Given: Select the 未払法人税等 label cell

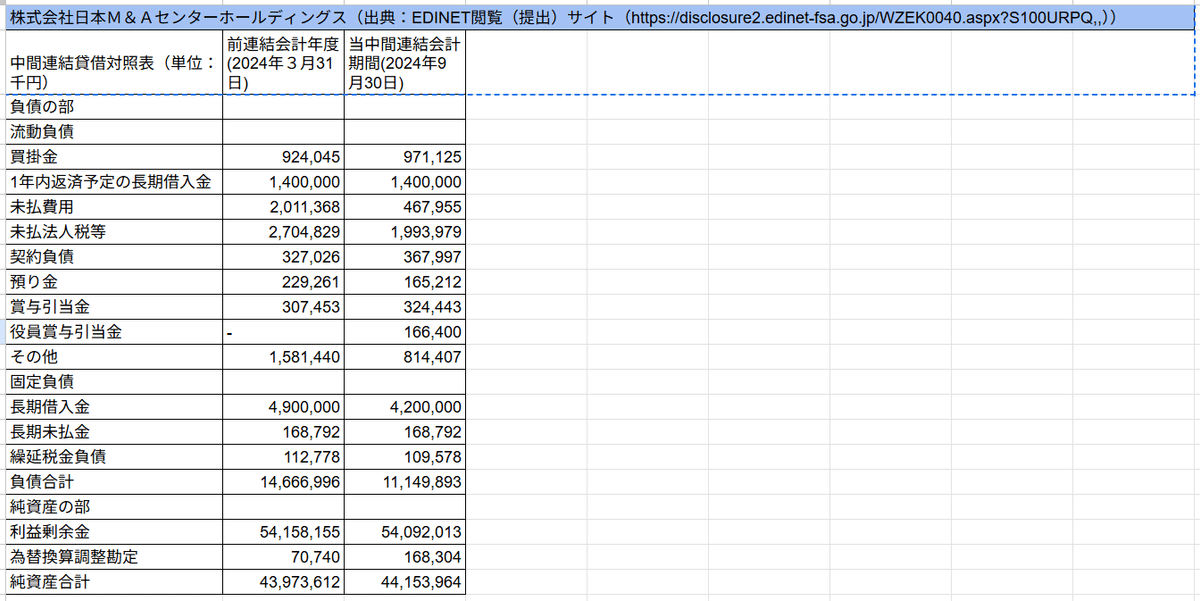Looking at the screenshot, I should click(x=113, y=232).
